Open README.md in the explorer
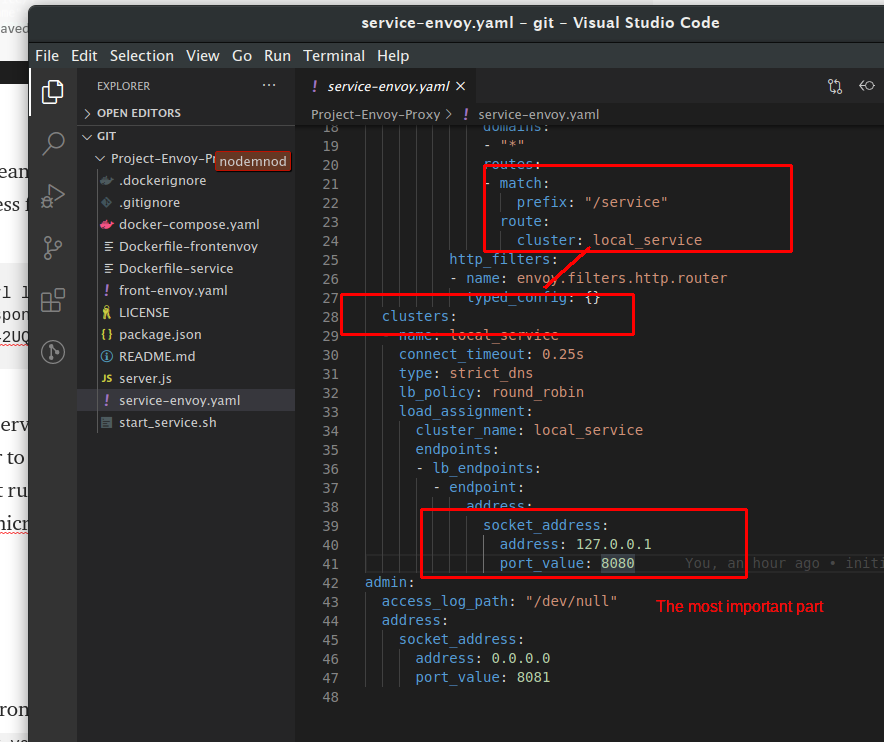Image resolution: width=884 pixels, height=742 pixels. [157, 356]
